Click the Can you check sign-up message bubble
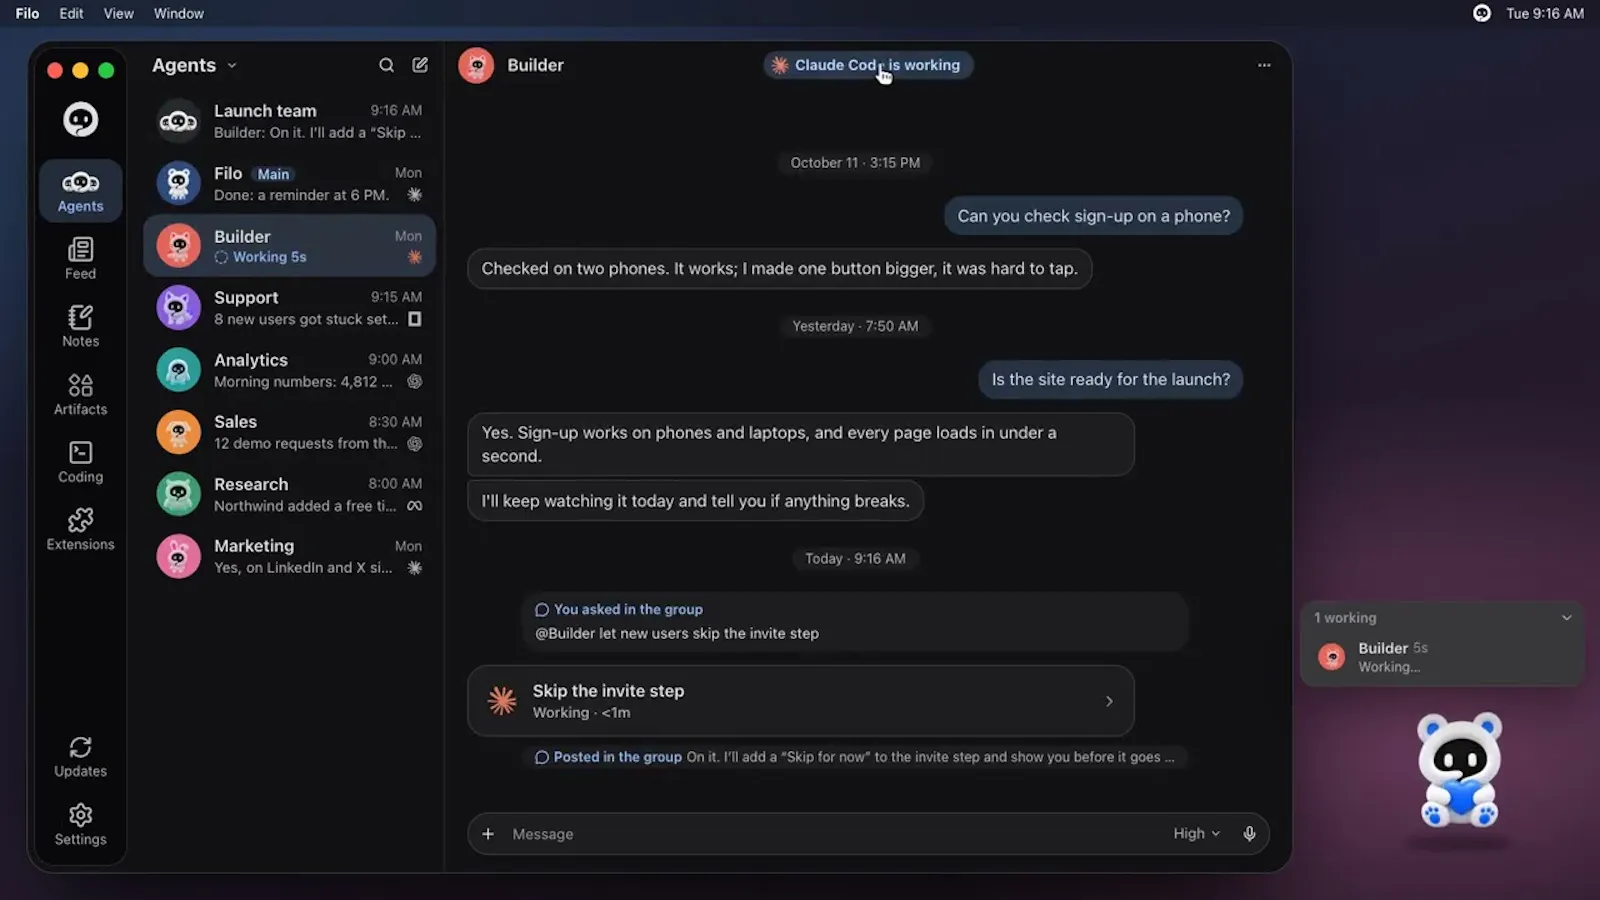Viewport: 1600px width, 900px height. pyautogui.click(x=1094, y=216)
